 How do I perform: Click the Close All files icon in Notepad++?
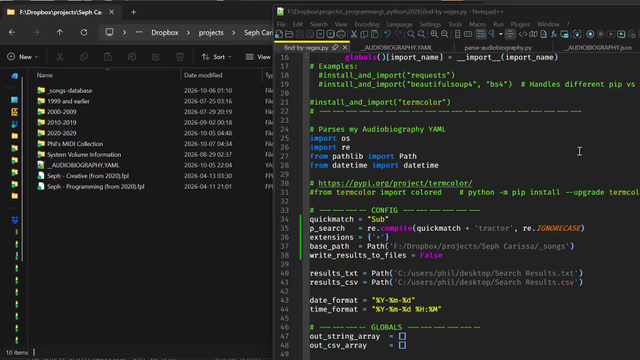(x=330, y=34)
